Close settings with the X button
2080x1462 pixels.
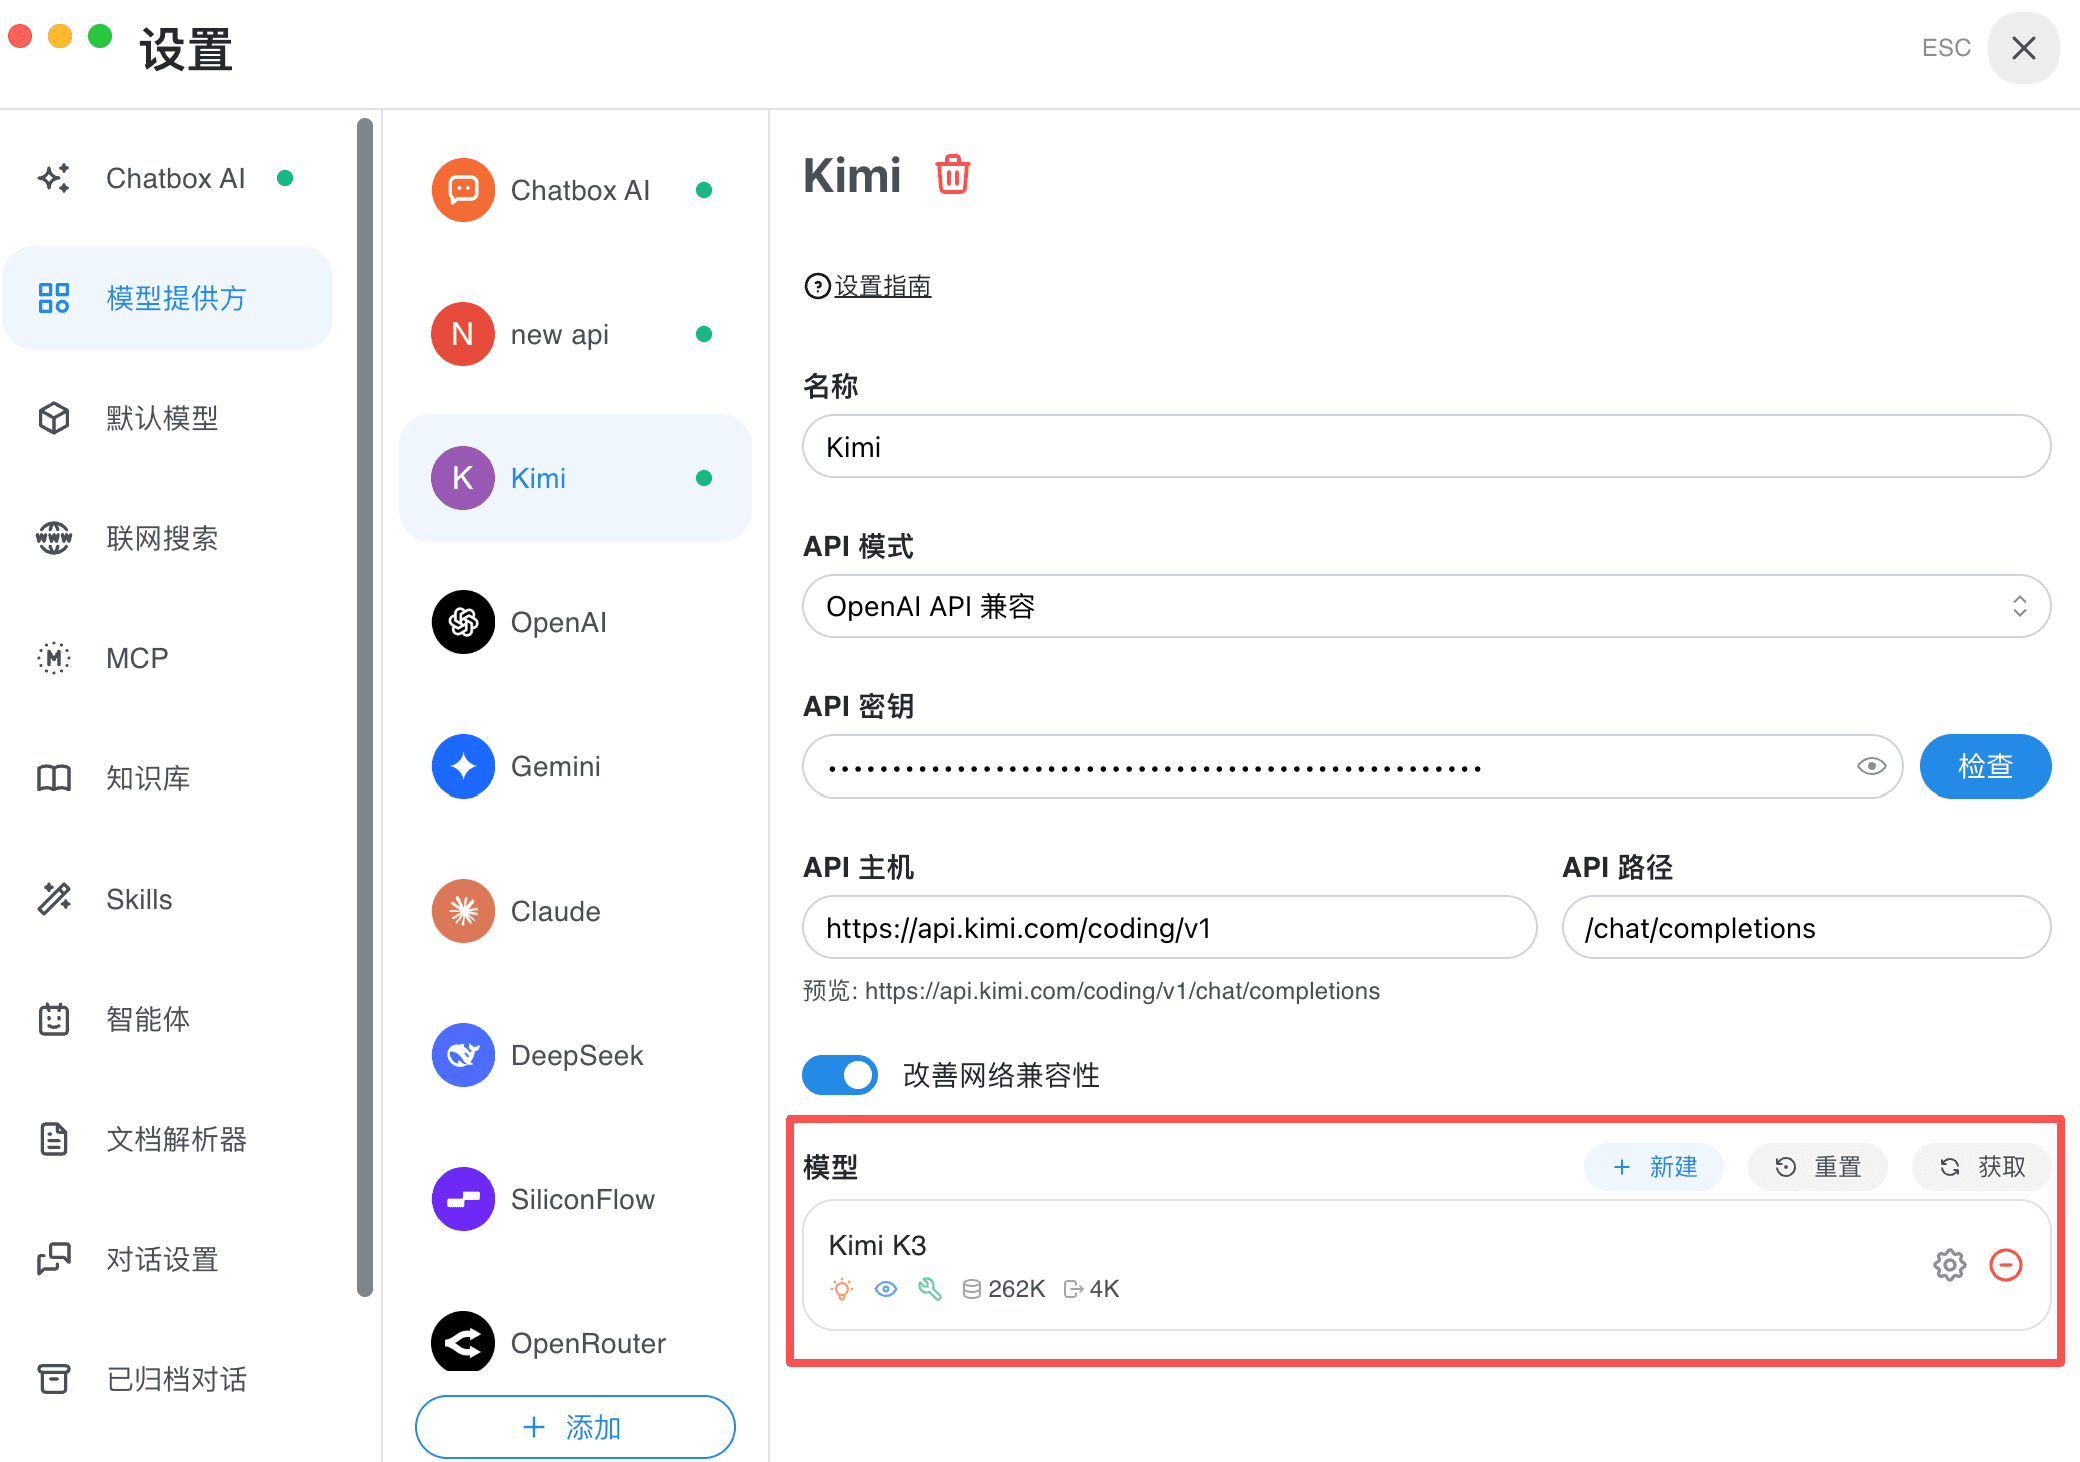point(2023,48)
